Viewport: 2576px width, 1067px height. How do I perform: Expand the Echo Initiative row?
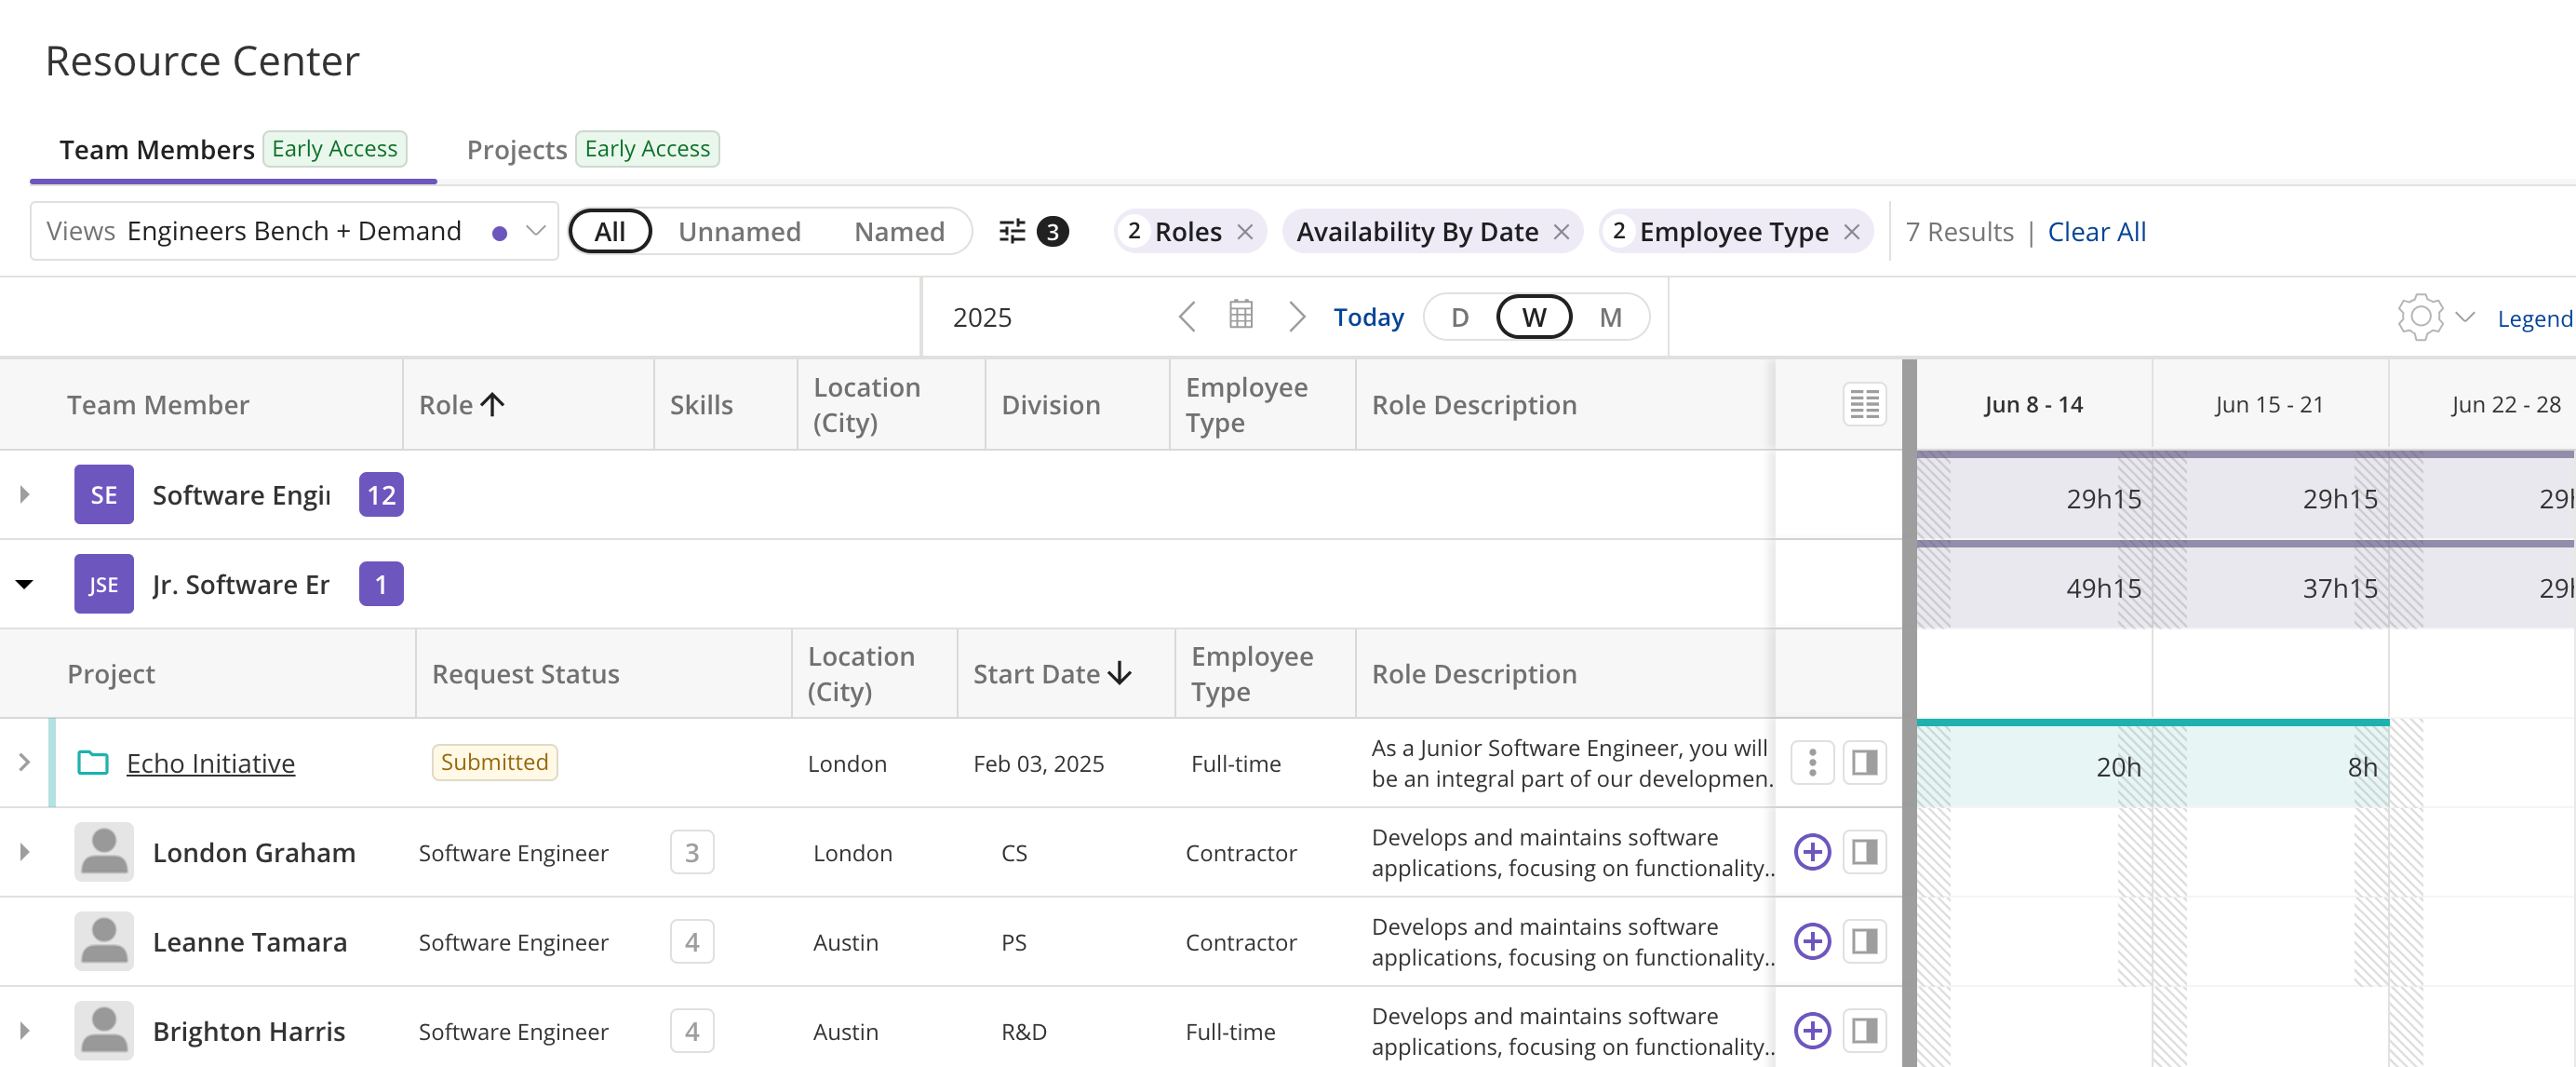coord(25,763)
